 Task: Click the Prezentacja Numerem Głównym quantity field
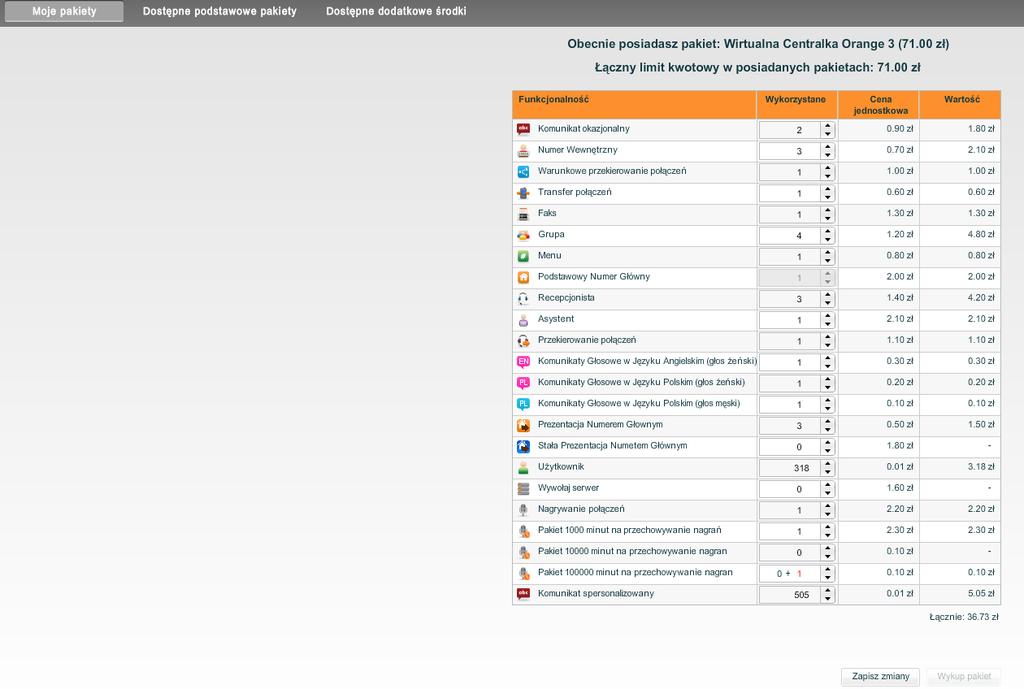(790, 426)
